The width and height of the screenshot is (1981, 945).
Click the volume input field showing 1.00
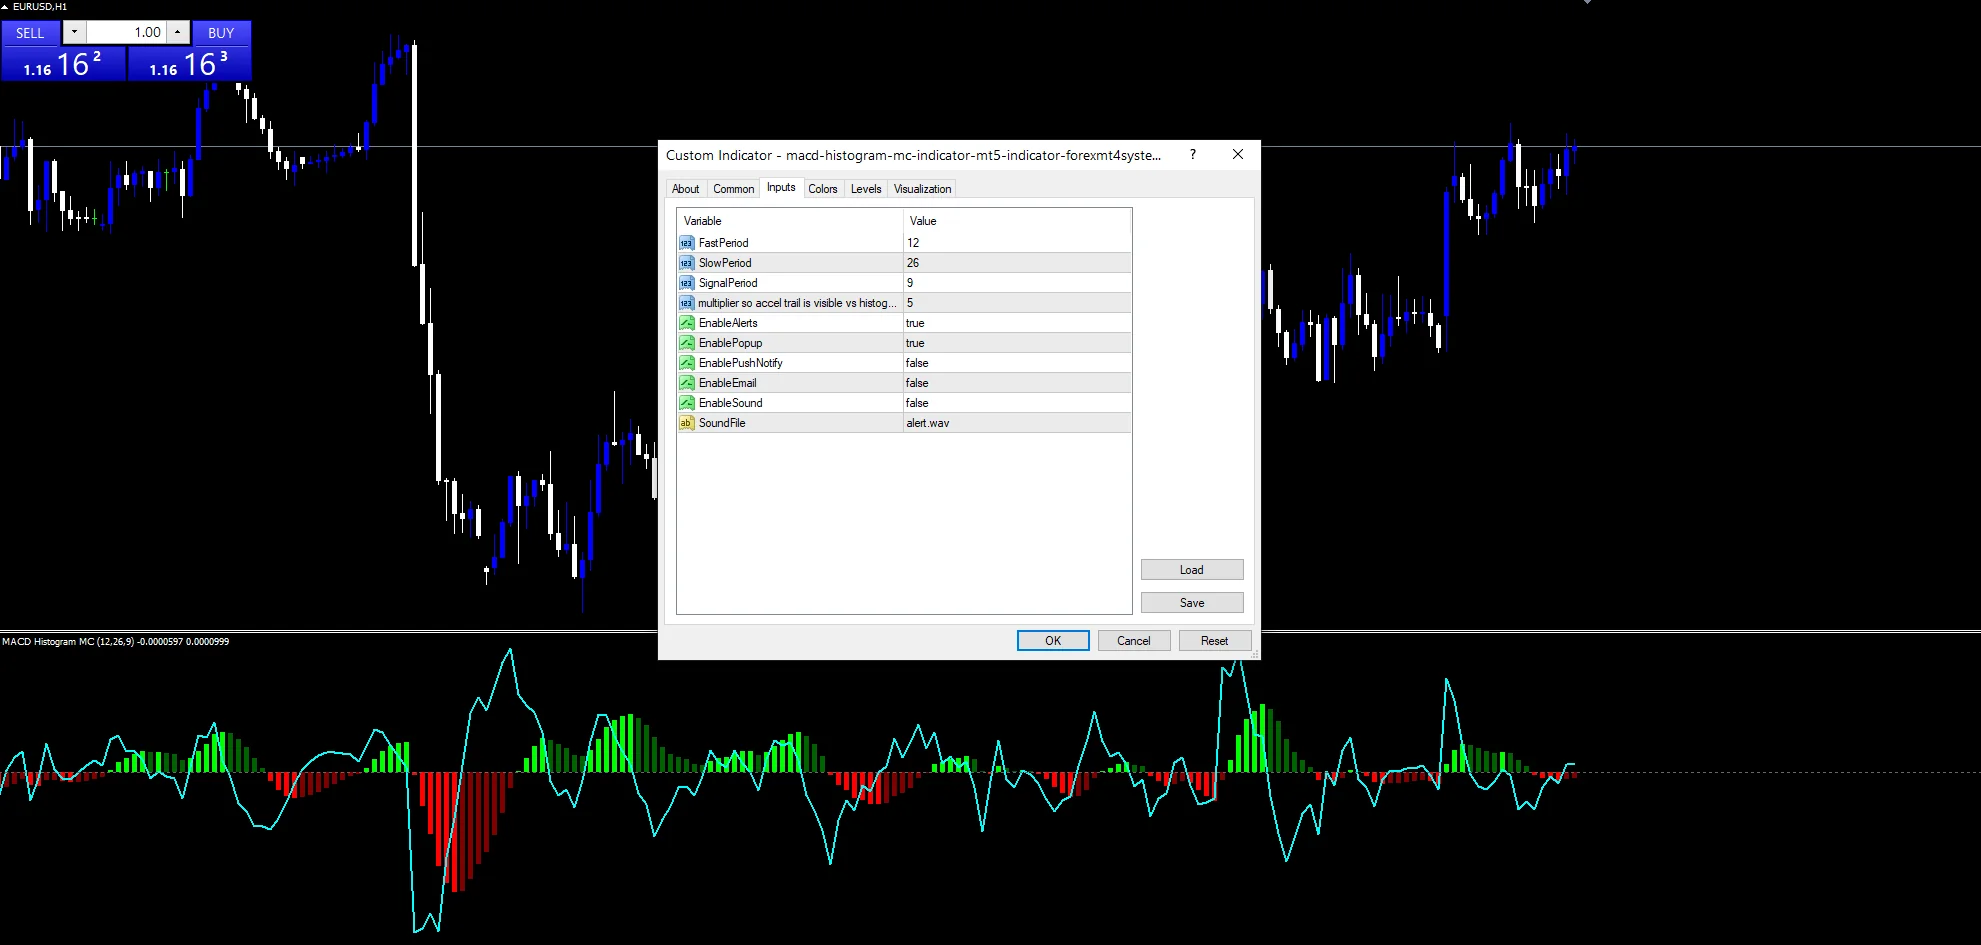[126, 32]
